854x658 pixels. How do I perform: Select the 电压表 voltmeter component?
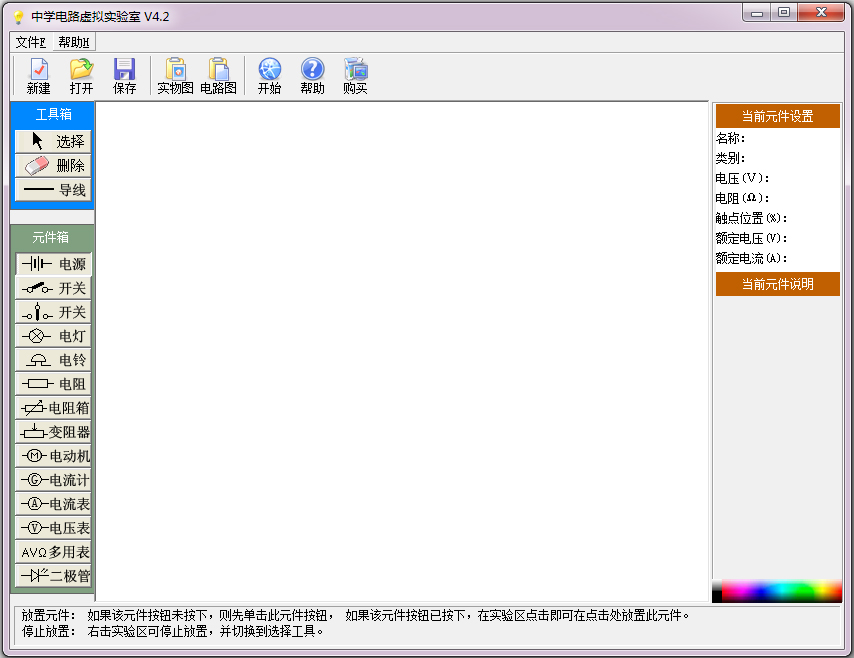tap(53, 528)
